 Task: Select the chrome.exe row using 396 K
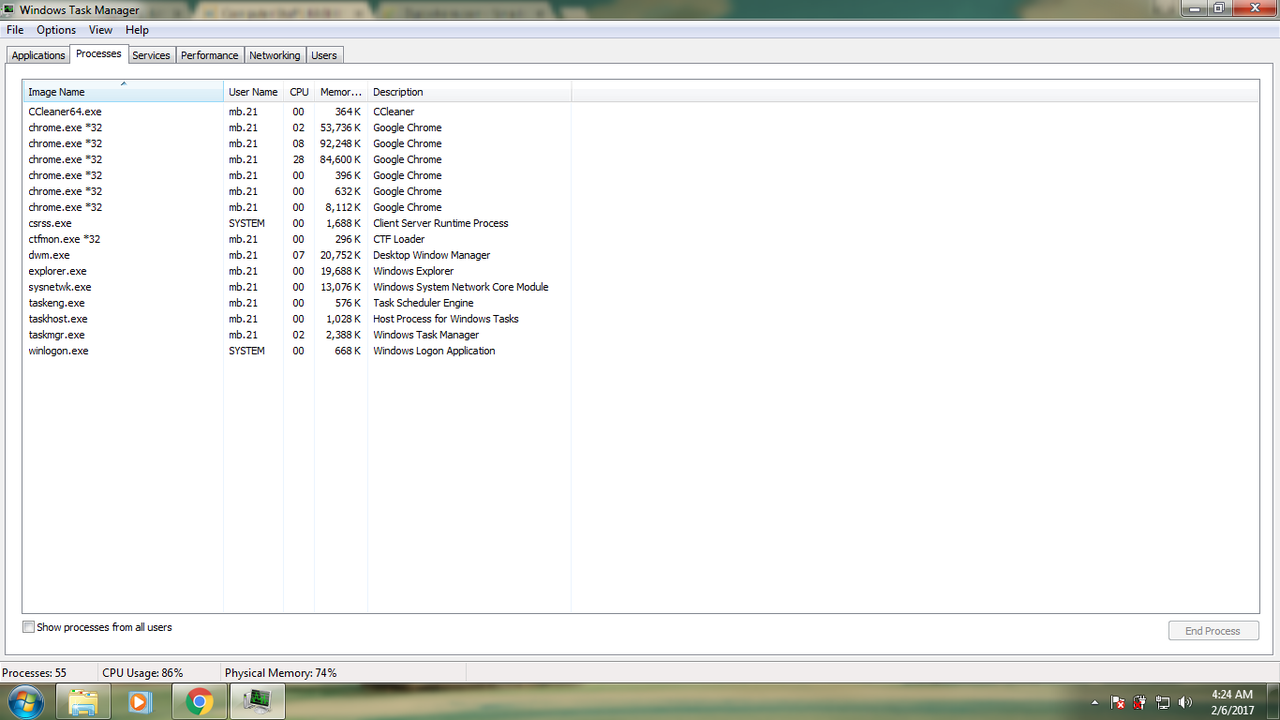(297, 176)
